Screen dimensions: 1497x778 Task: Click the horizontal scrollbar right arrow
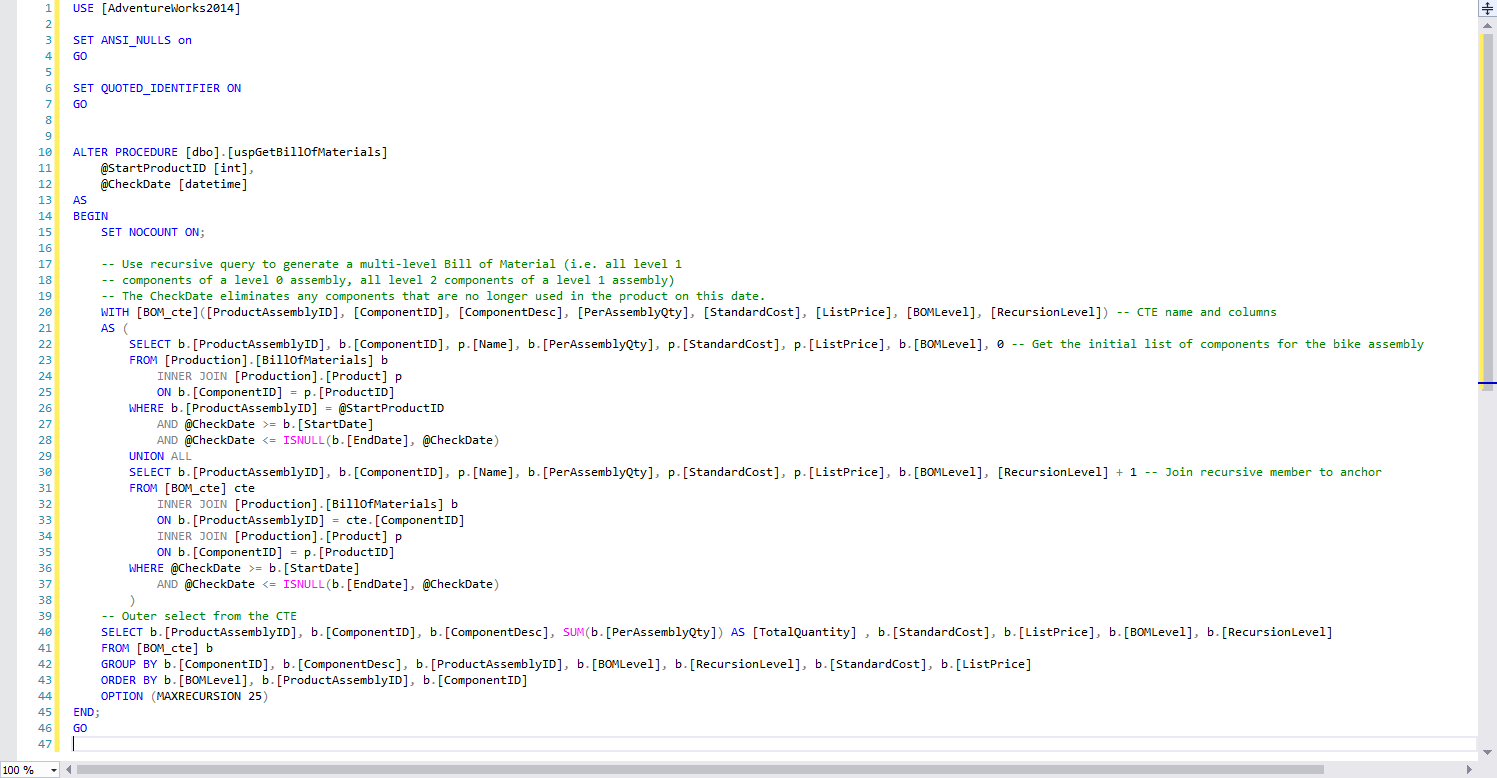click(x=1469, y=769)
